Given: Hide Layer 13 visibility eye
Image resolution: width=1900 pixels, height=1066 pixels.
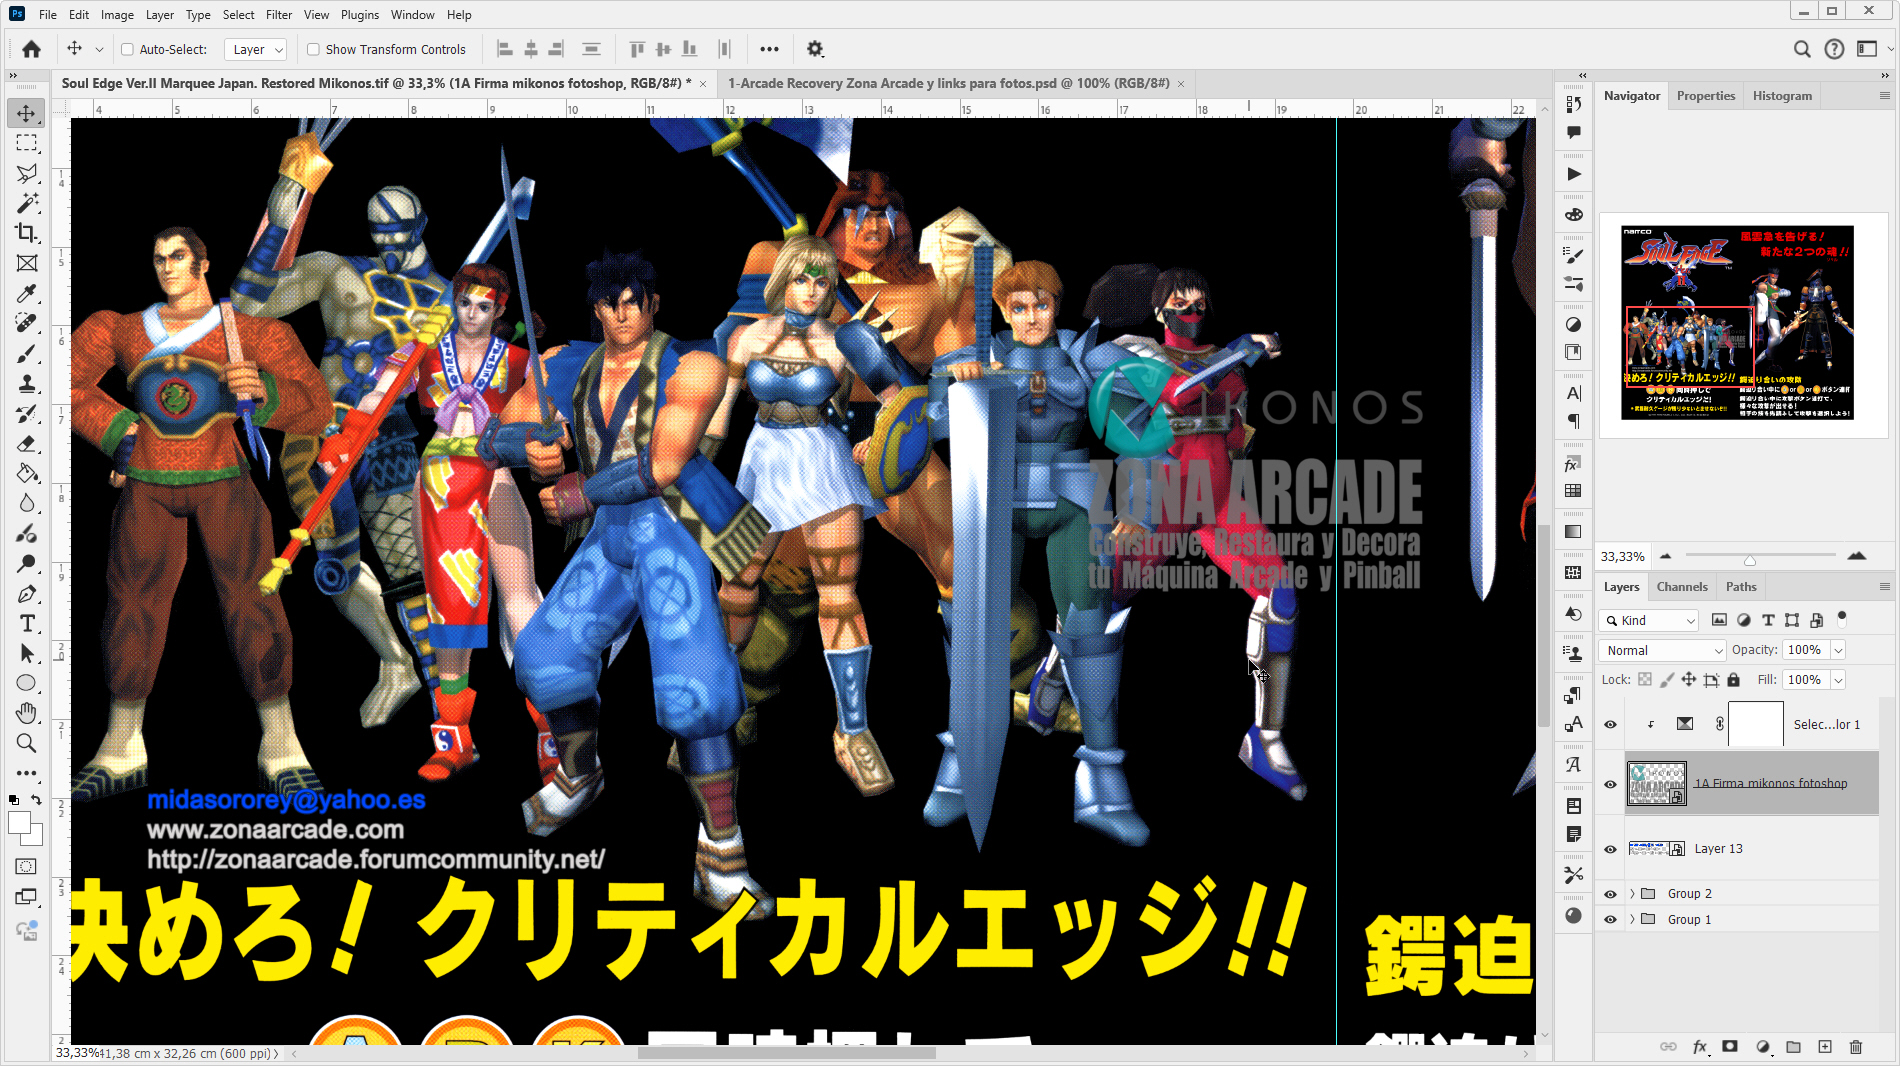Looking at the screenshot, I should [x=1610, y=849].
